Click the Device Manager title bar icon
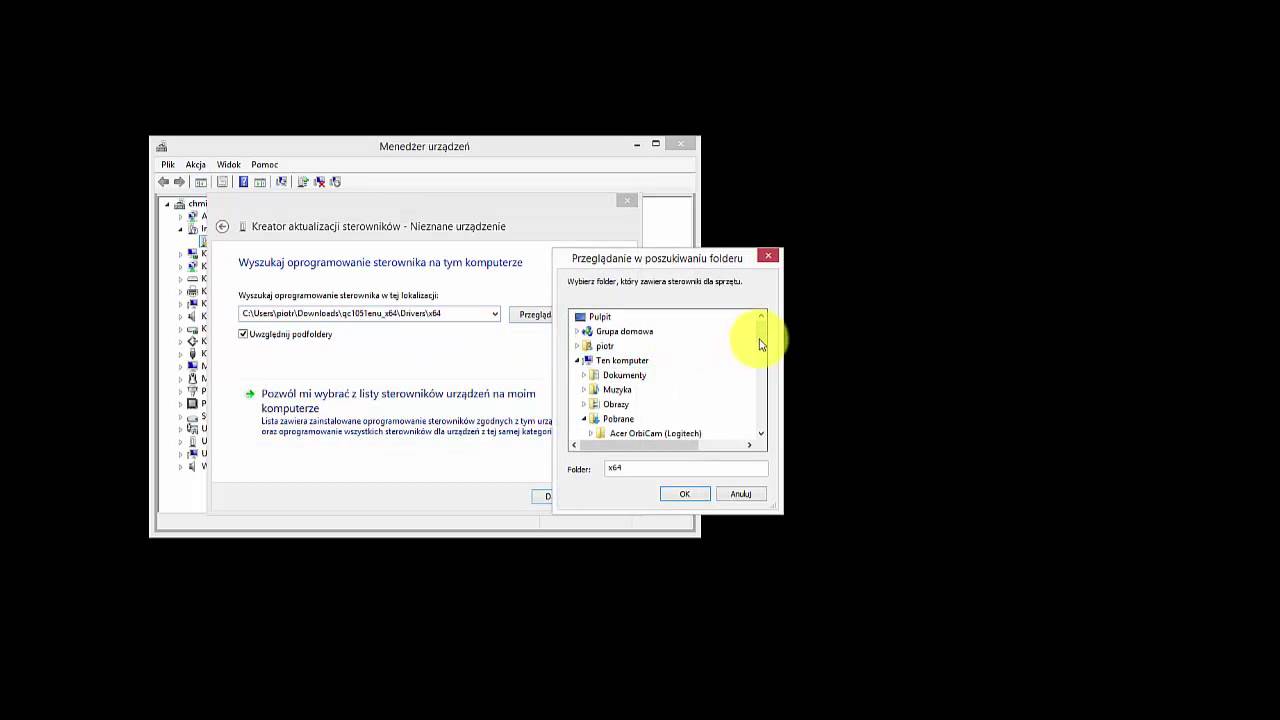 tap(162, 147)
